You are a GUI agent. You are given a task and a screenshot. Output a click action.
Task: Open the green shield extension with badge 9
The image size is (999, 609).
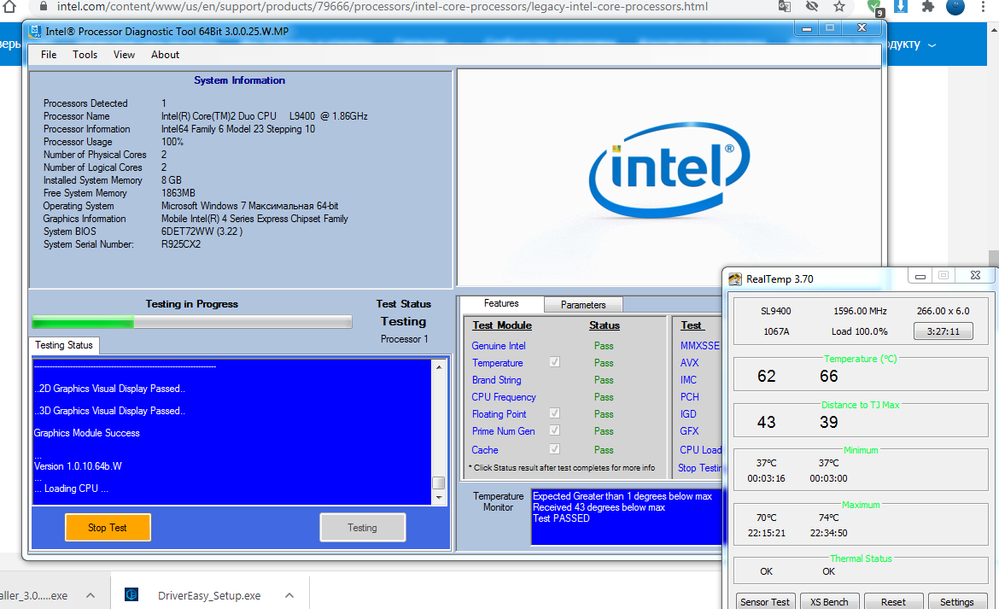(875, 7)
